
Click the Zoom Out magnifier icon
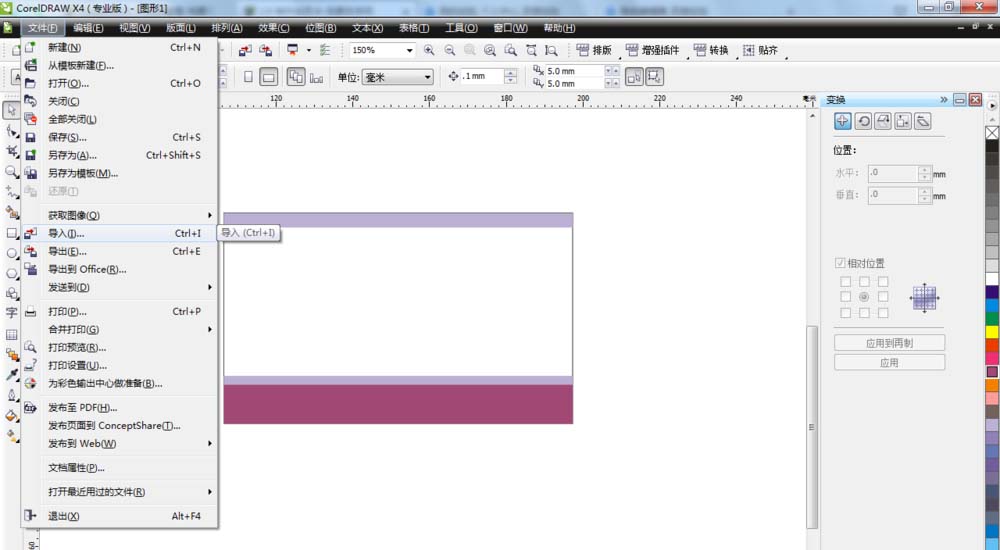[450, 50]
